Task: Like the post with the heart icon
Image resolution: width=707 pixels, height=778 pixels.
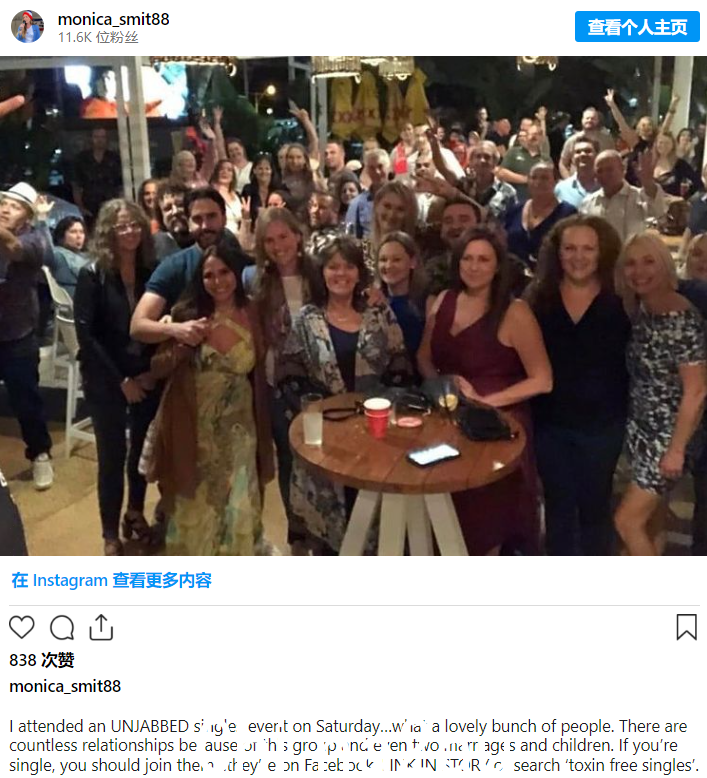Action: (22, 627)
